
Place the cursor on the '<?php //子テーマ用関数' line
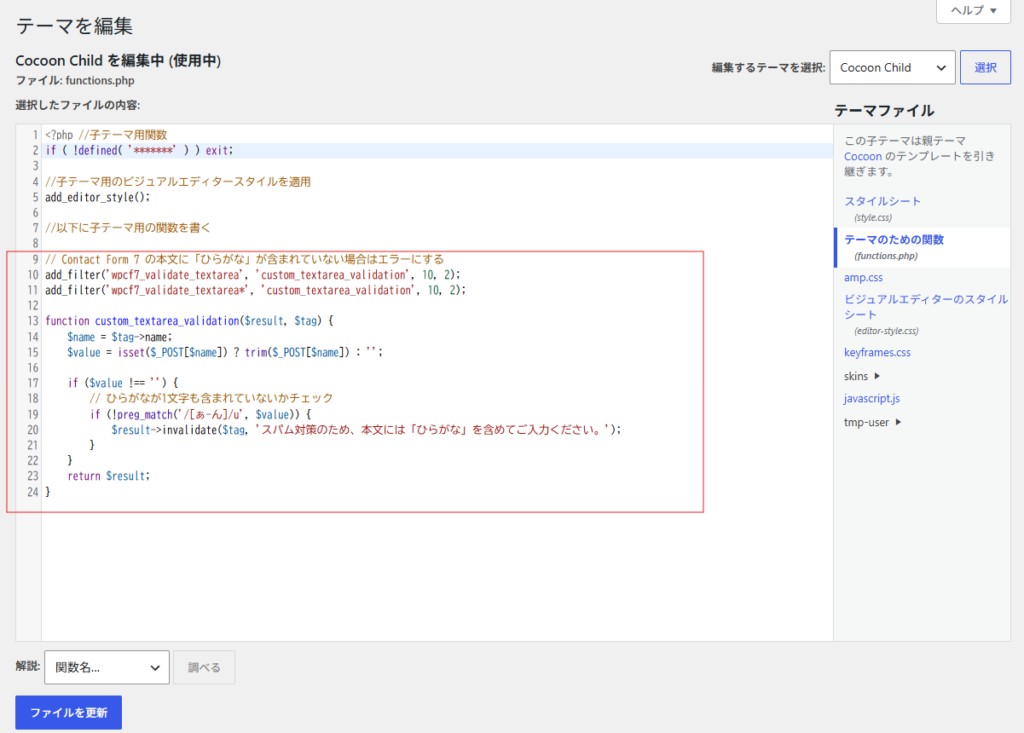[106, 135]
